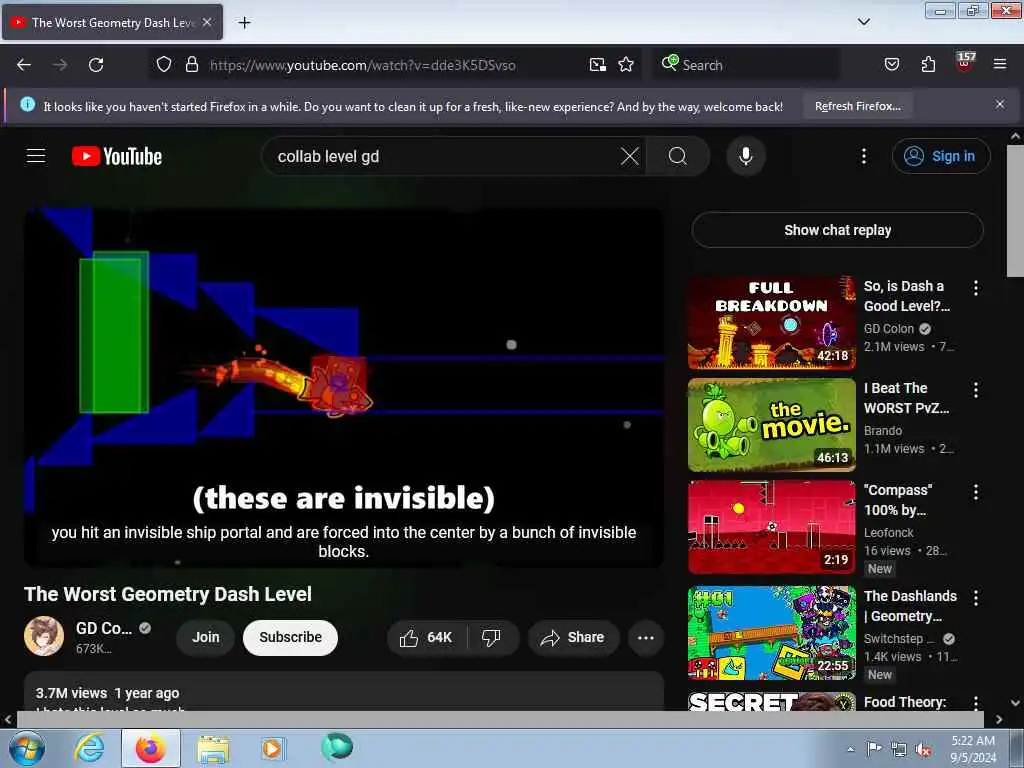
Task: Open the tracking protection shield icon
Action: [x=164, y=65]
